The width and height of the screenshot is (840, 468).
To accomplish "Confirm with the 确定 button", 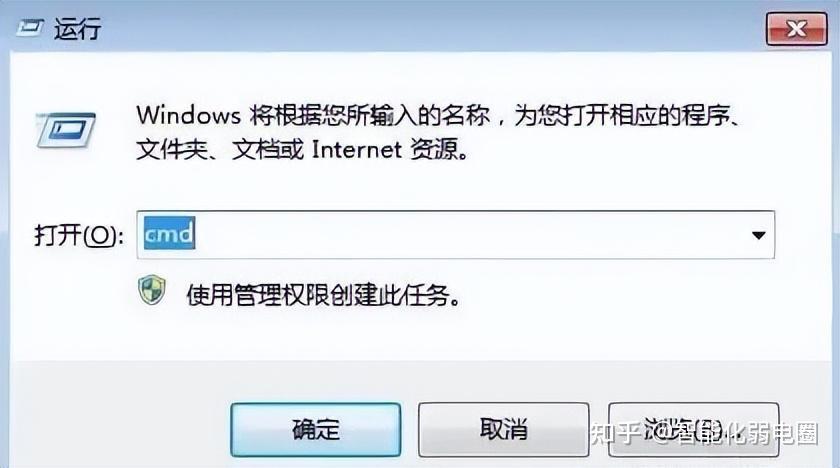I will [x=316, y=429].
